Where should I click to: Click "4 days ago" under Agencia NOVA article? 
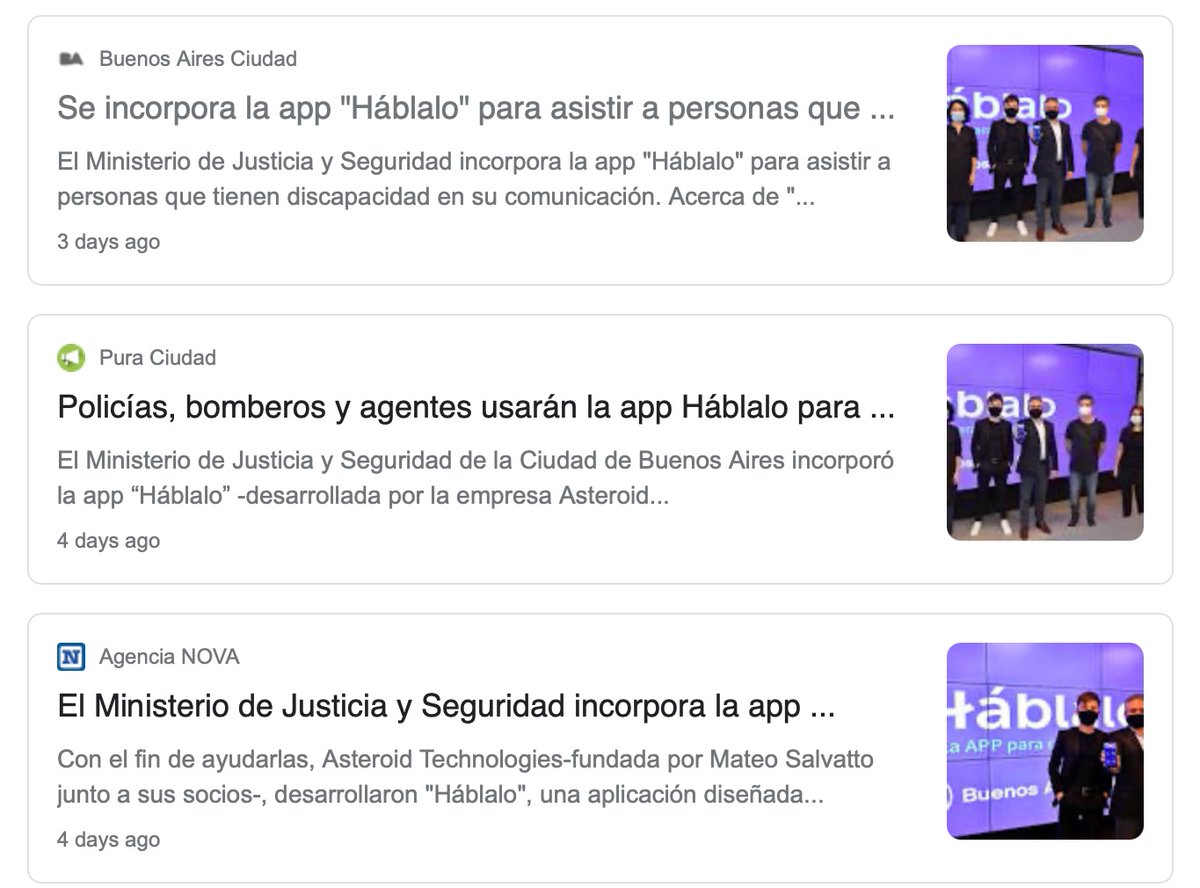tap(109, 840)
